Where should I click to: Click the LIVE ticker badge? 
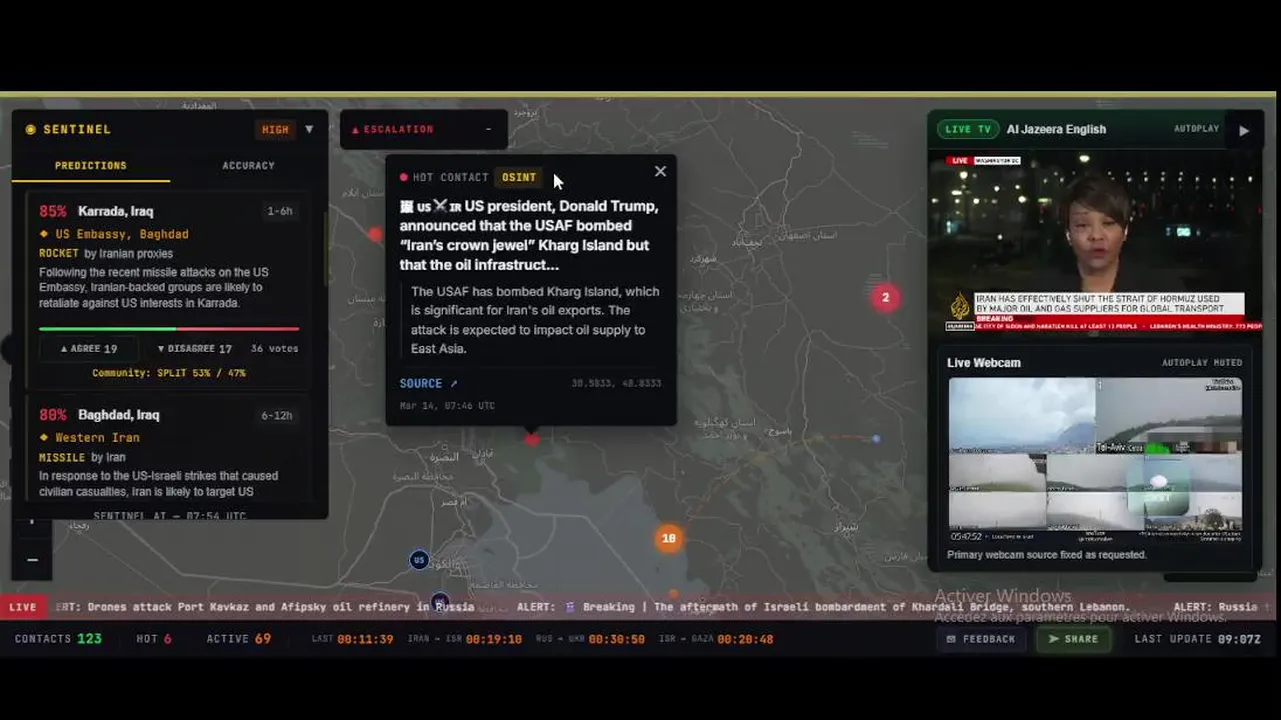22,607
